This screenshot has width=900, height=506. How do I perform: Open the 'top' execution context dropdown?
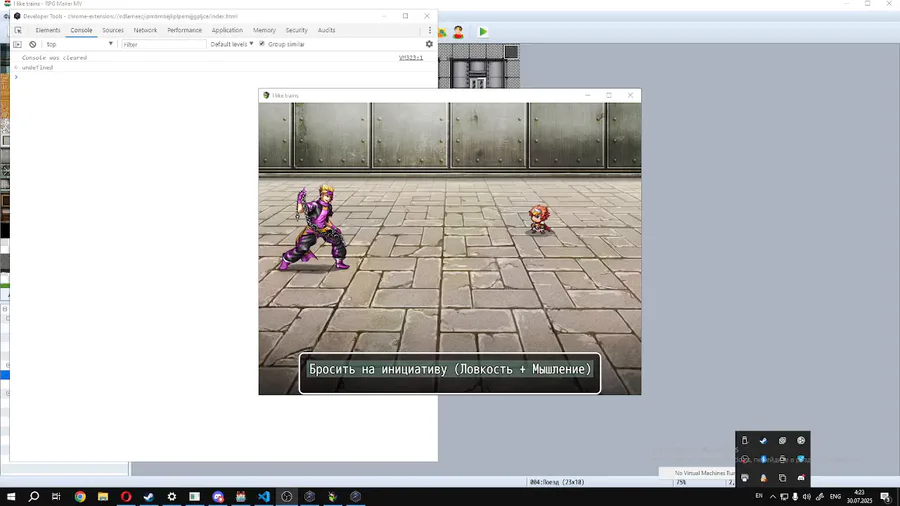coord(79,44)
